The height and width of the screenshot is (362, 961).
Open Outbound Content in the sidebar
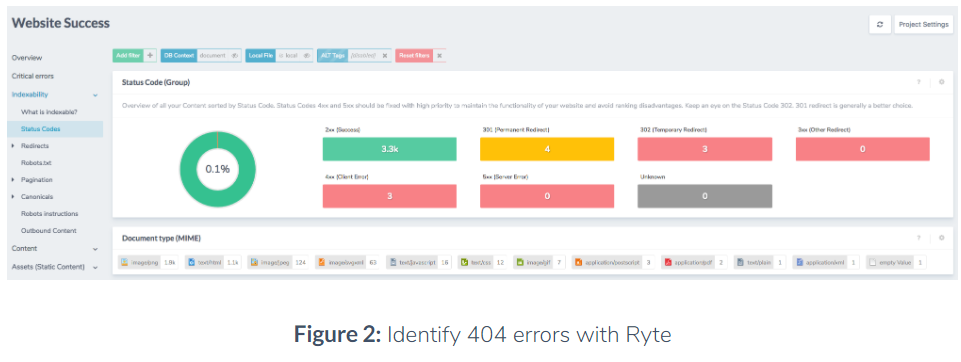[48, 231]
